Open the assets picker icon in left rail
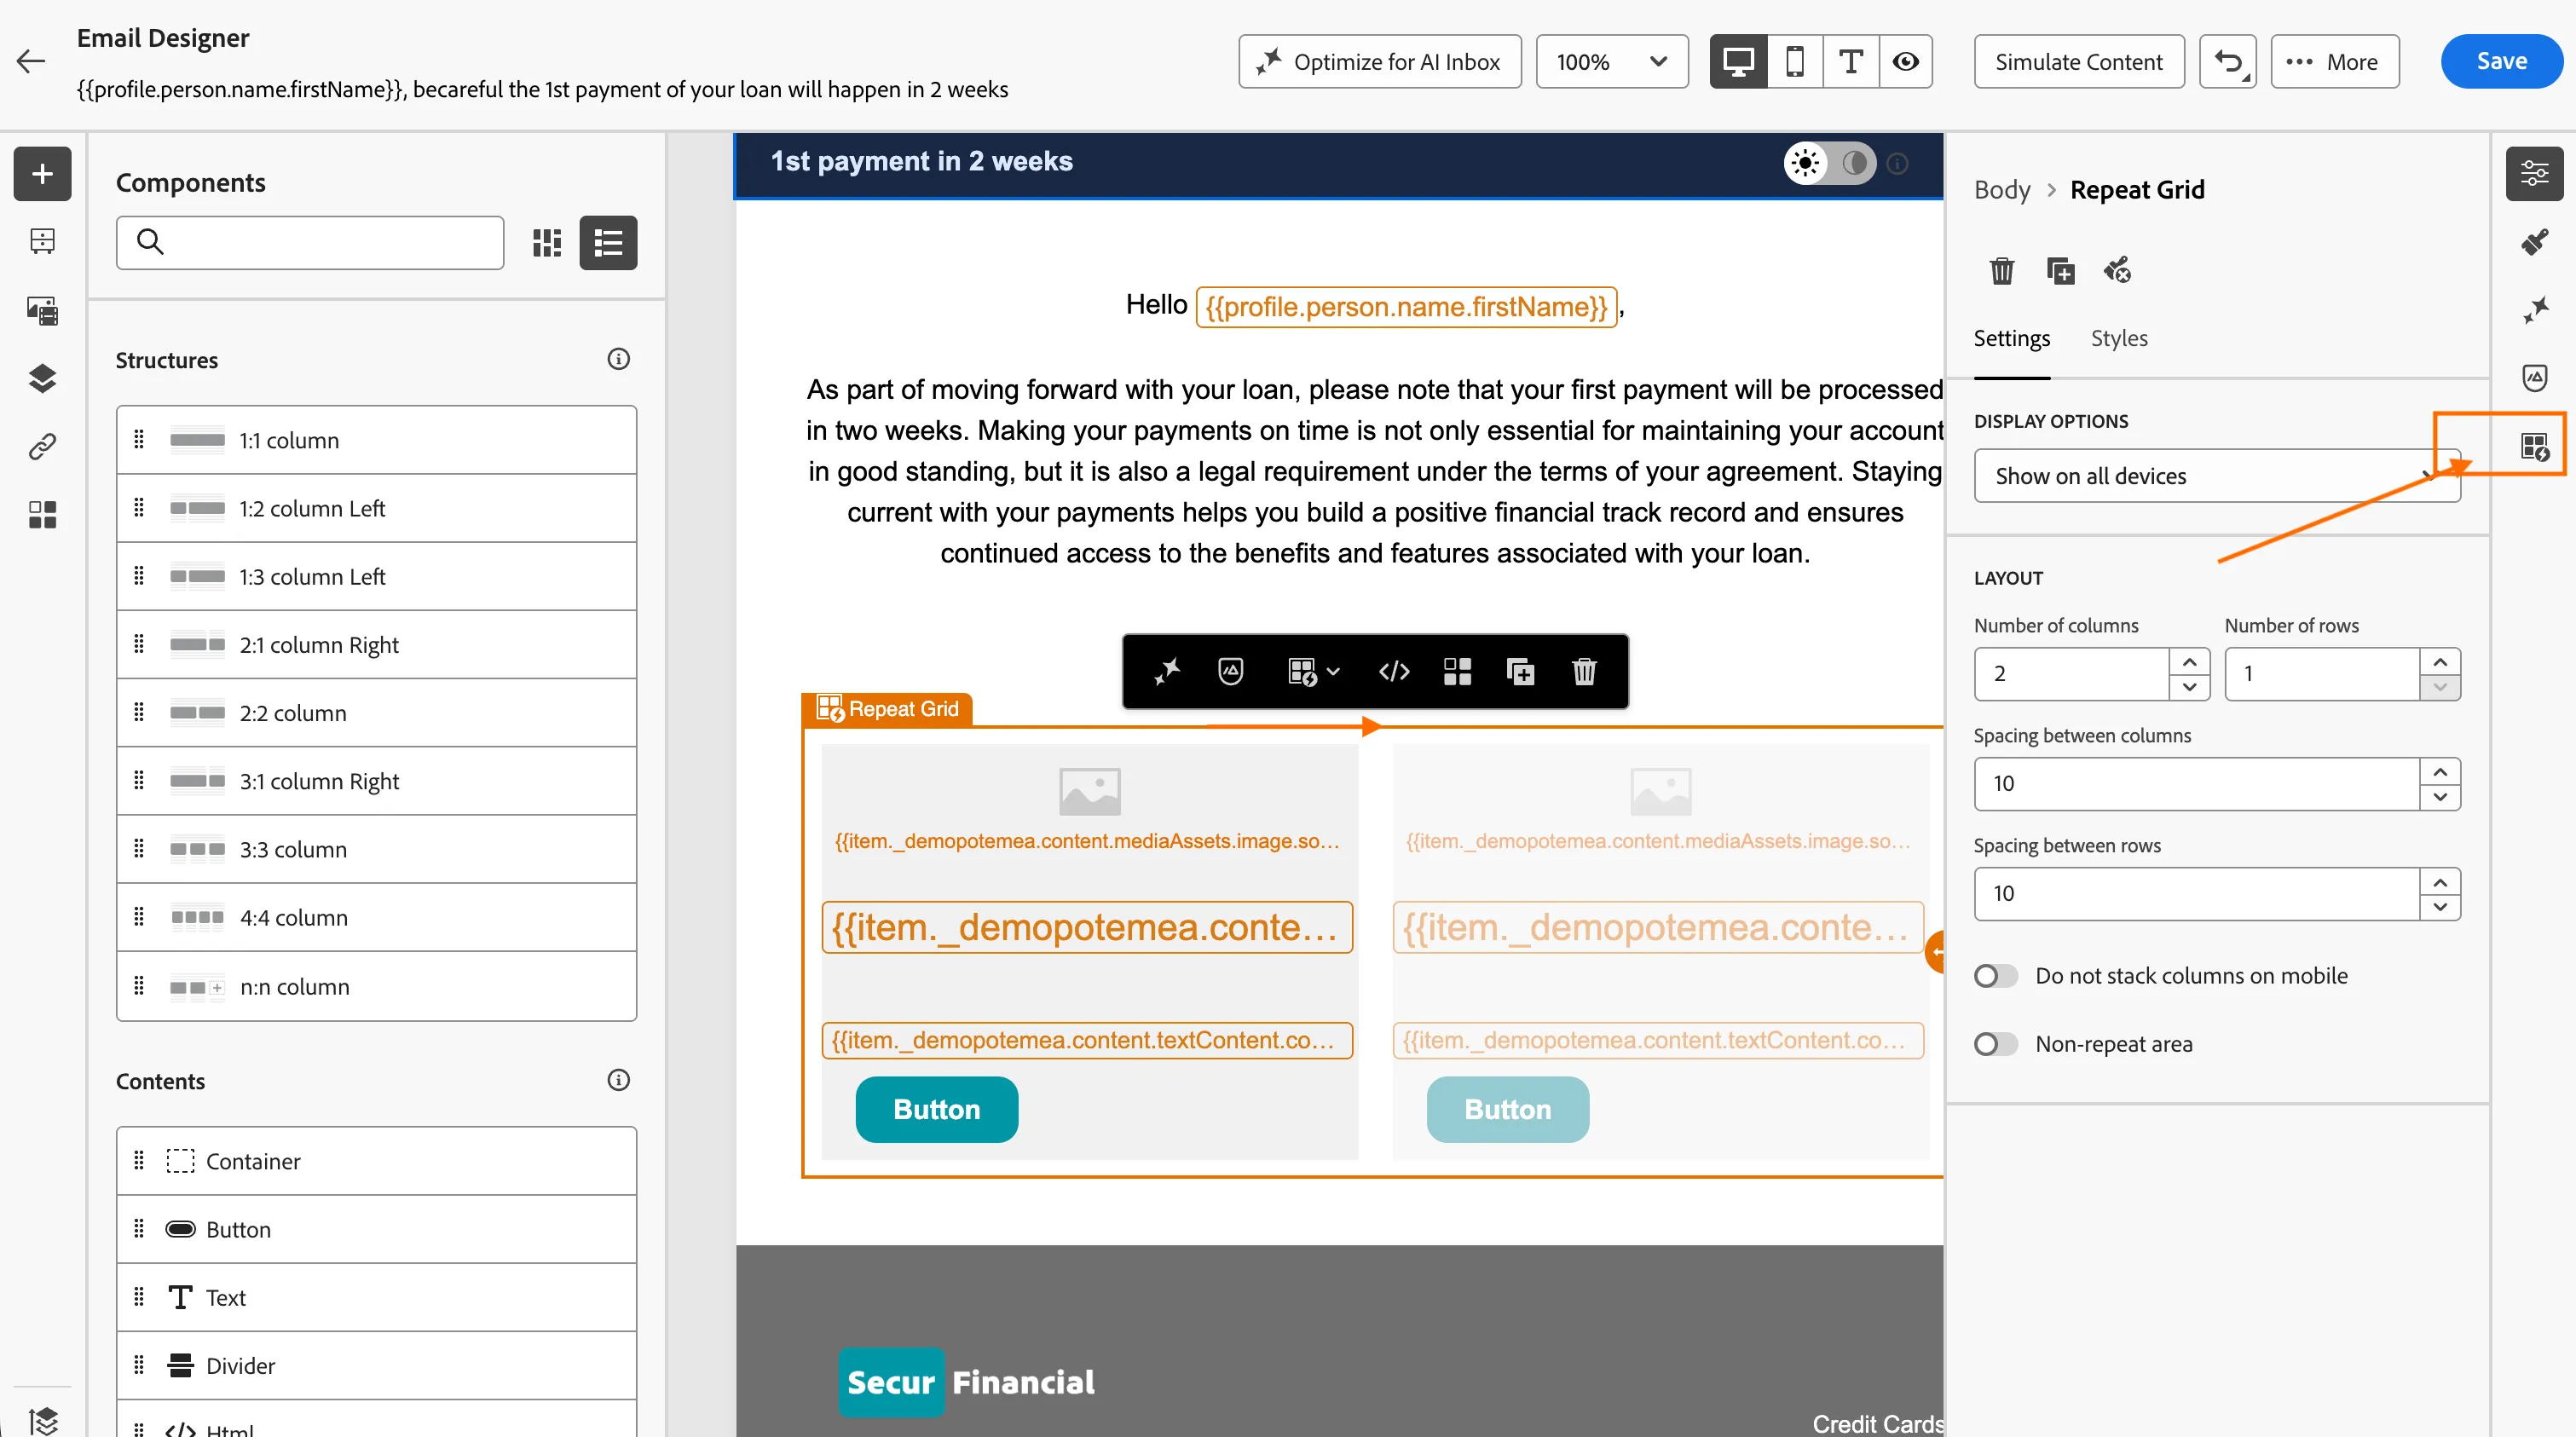 [x=42, y=310]
